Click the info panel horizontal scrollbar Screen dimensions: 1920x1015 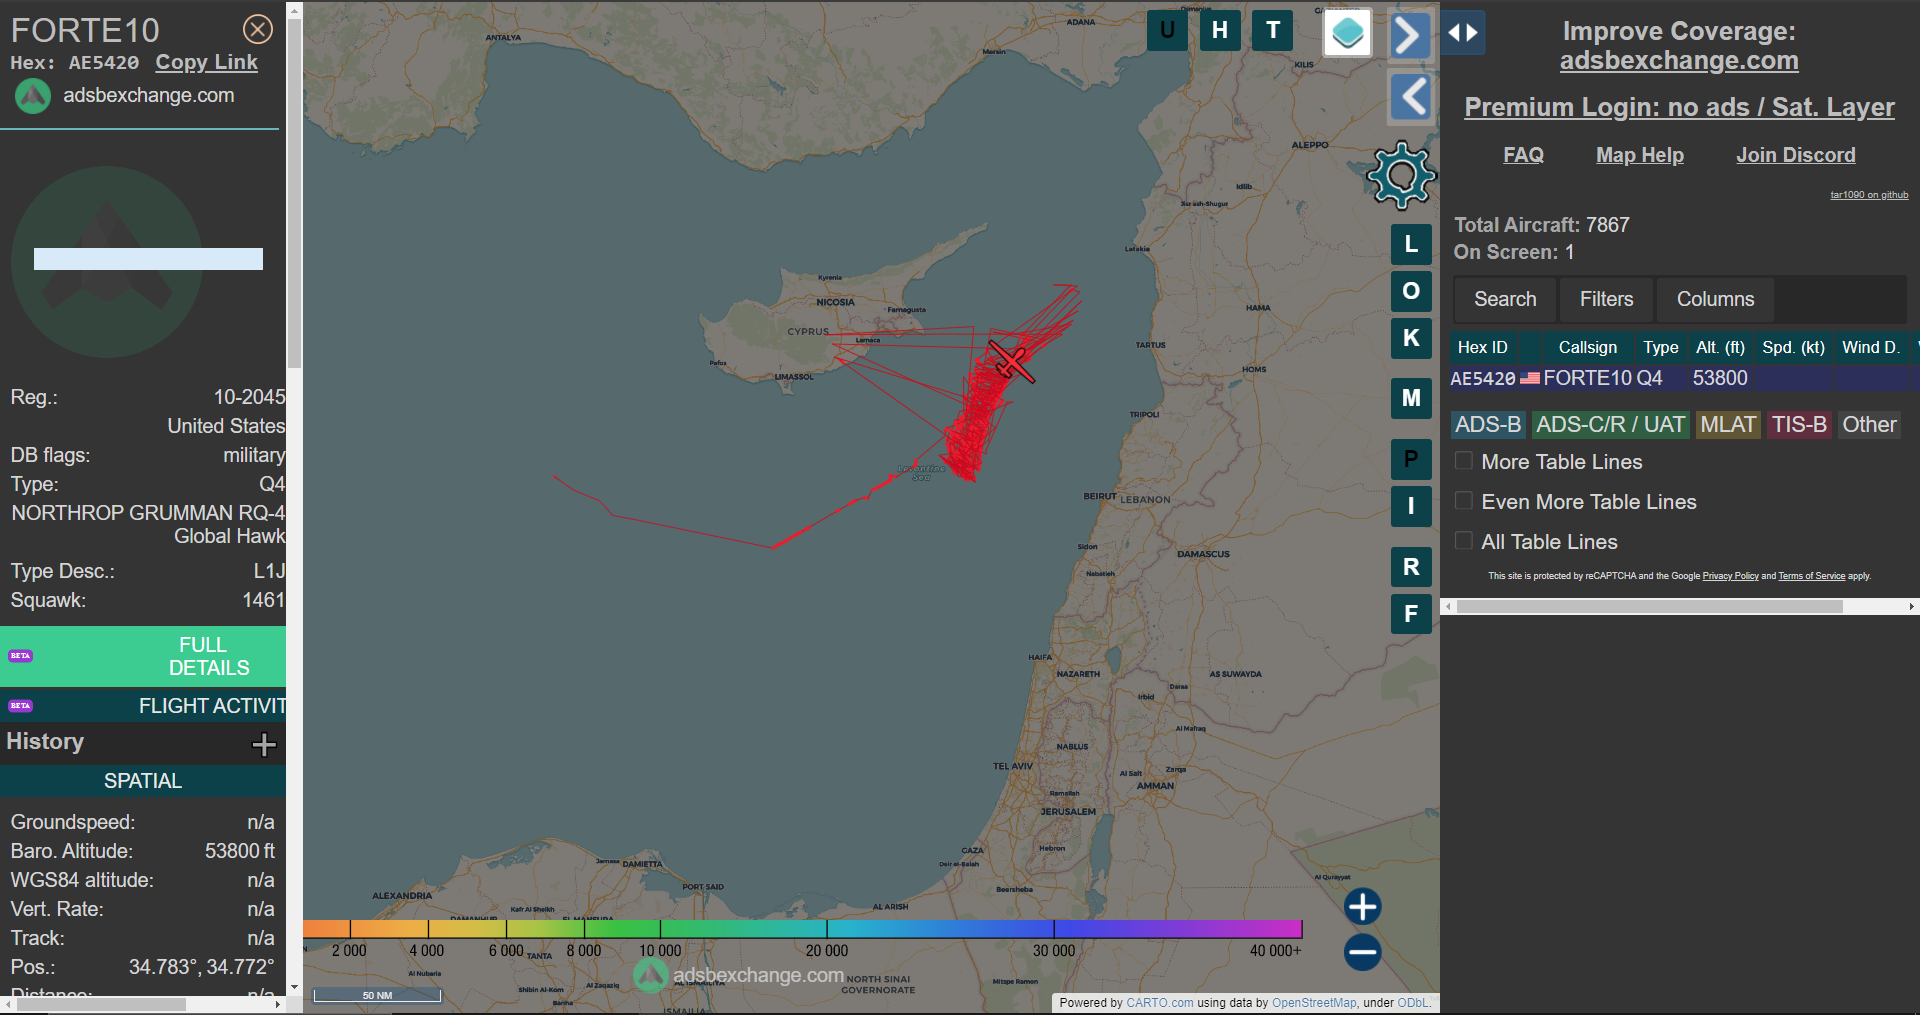[x=102, y=1004]
